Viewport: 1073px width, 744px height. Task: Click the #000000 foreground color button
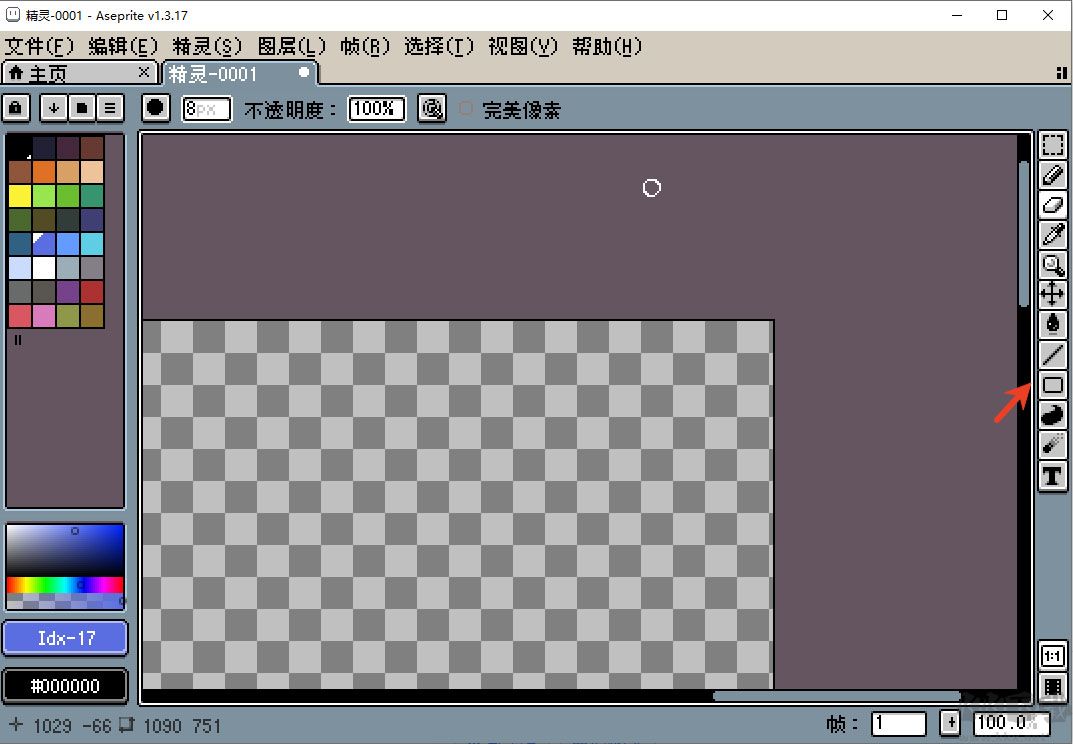coord(65,686)
